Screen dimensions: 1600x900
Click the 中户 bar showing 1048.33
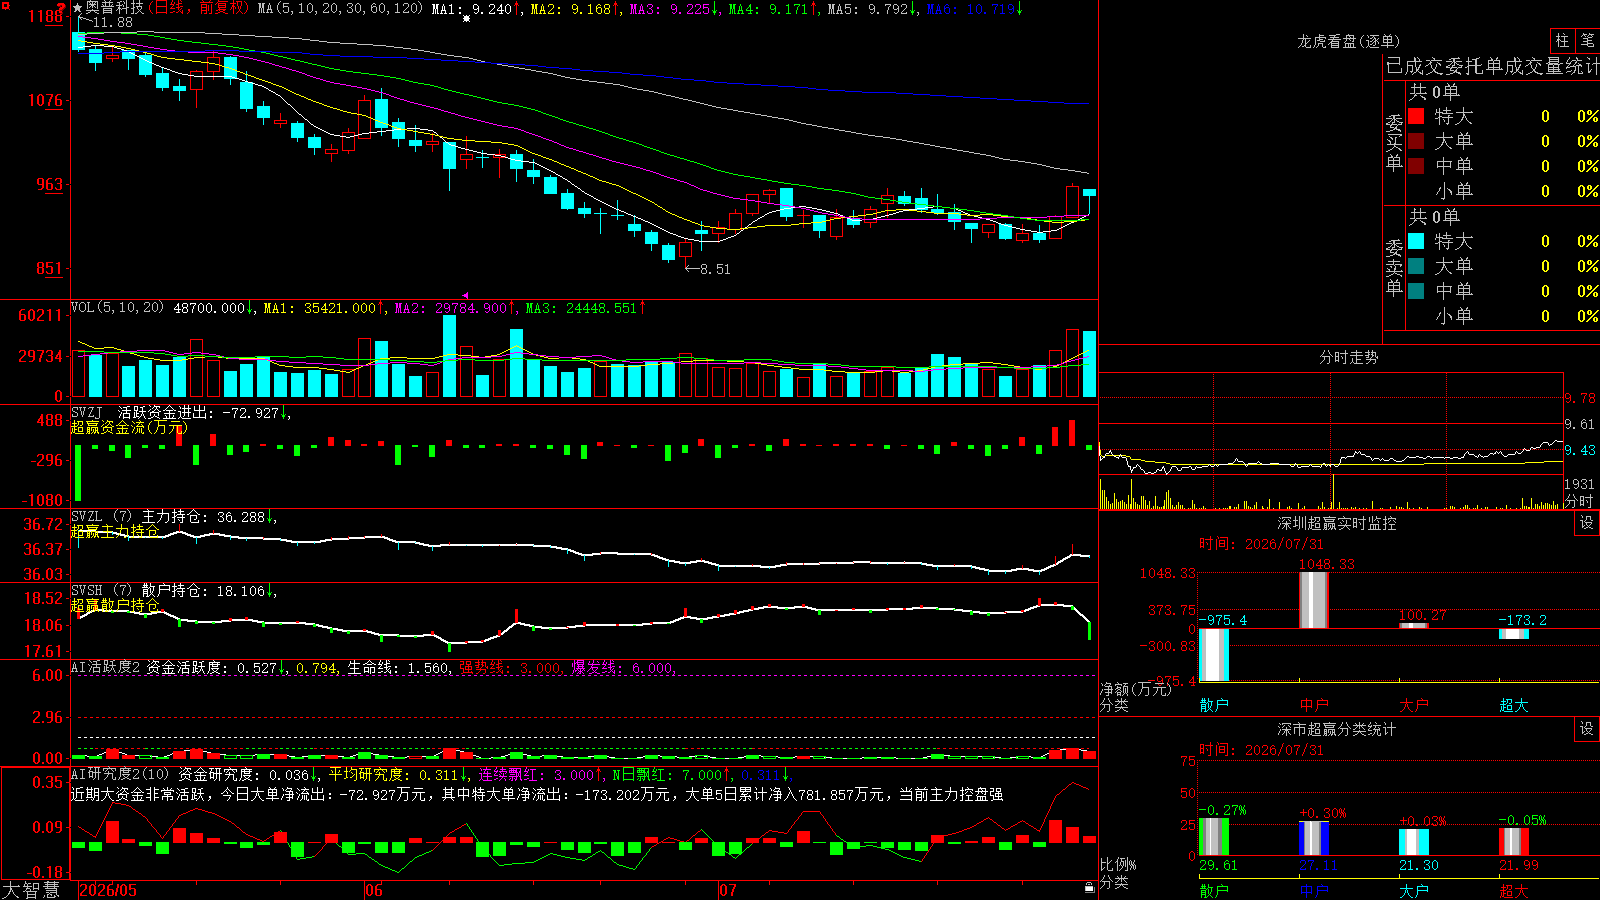(1314, 600)
